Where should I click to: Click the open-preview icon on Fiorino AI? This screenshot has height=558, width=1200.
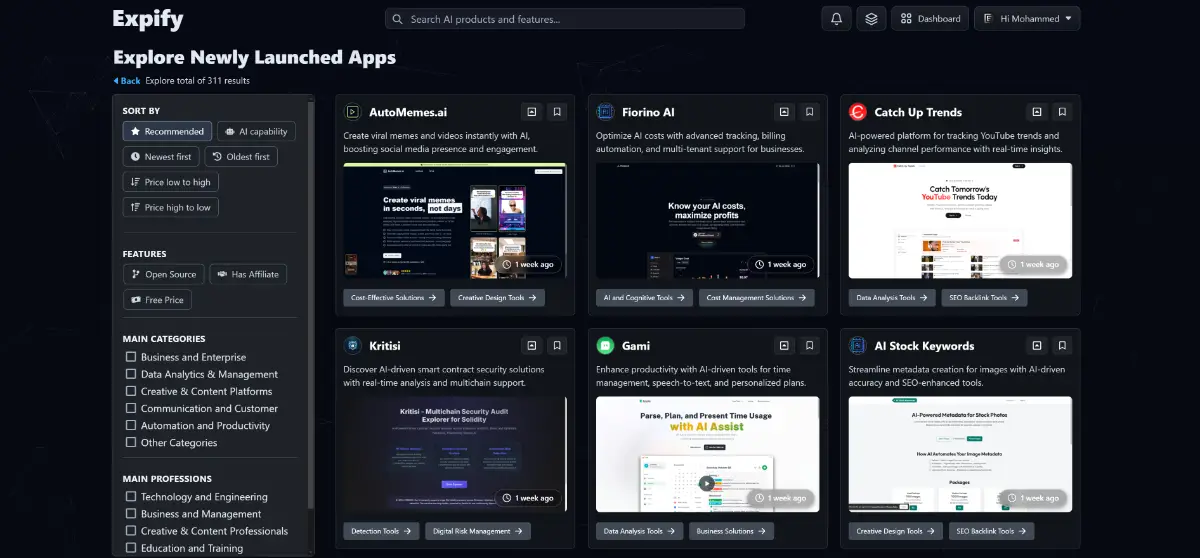tap(785, 112)
